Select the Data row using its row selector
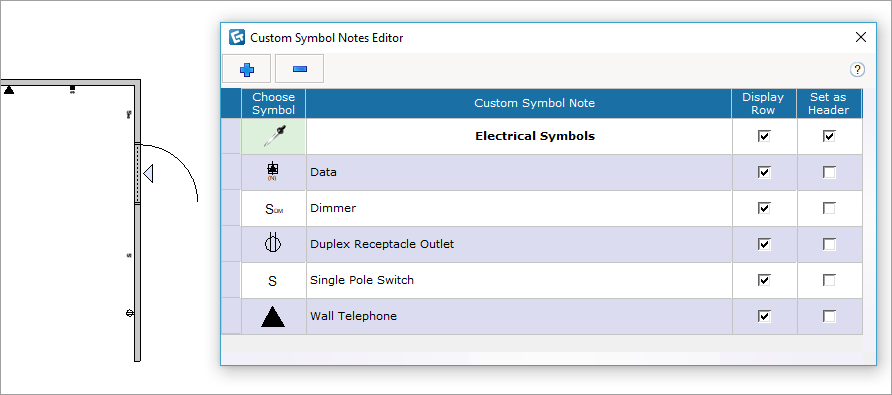This screenshot has height=395, width=892. click(231, 172)
